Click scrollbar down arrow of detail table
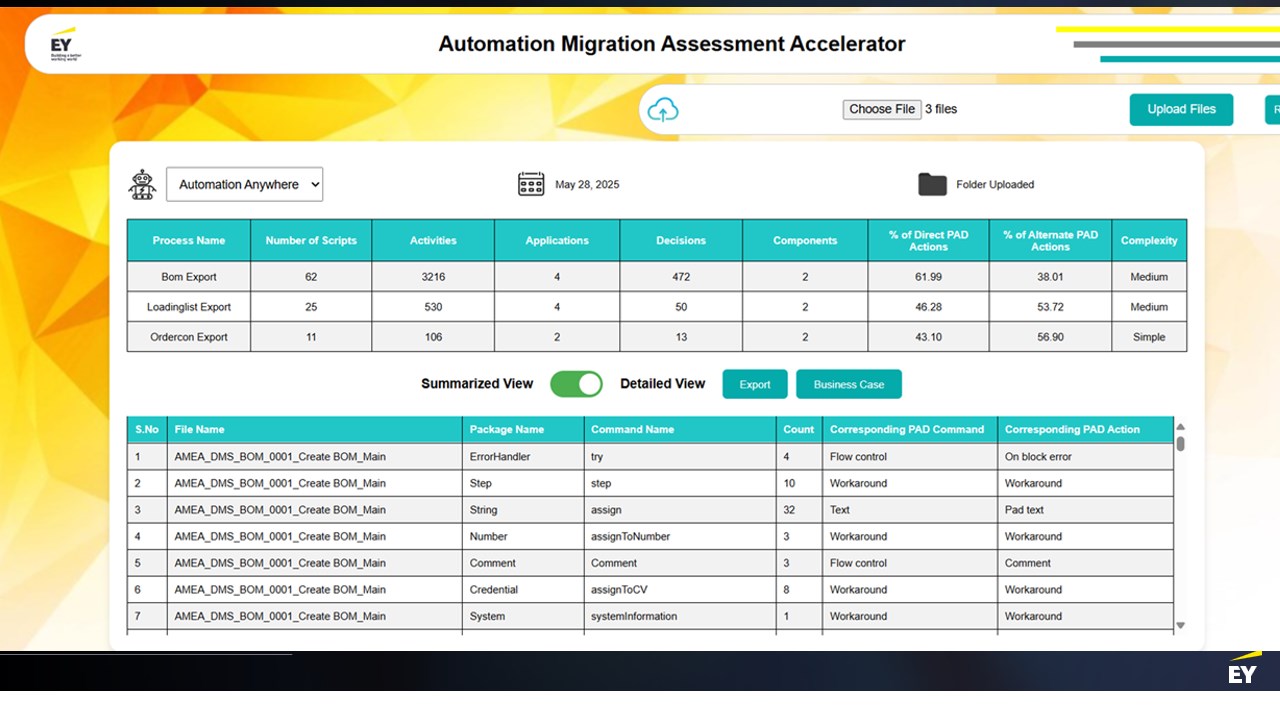The width and height of the screenshot is (1280, 720). point(1180,625)
